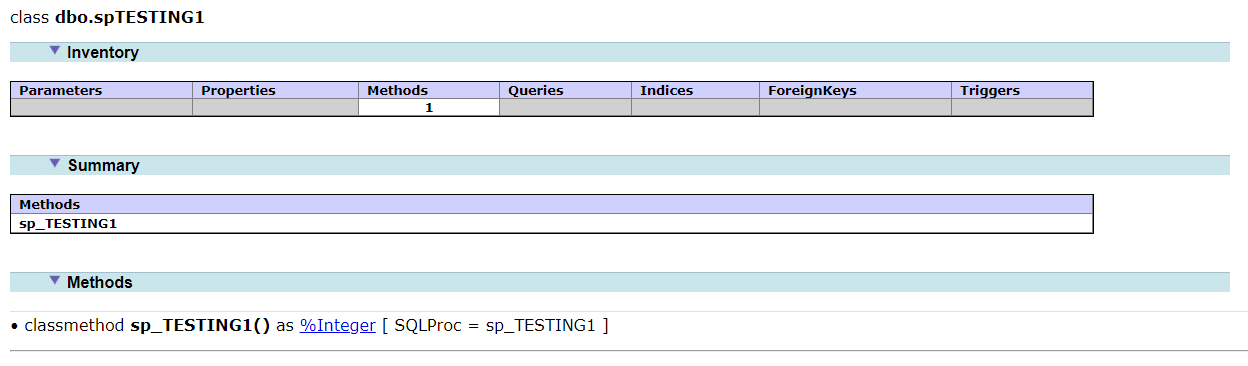
Task: Click the Methods section header bar
Action: pos(620,282)
